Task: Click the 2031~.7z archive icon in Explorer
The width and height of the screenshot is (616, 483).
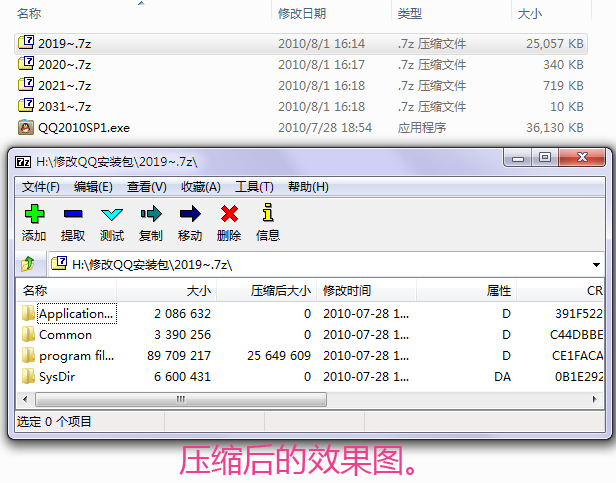Action: (x=26, y=105)
